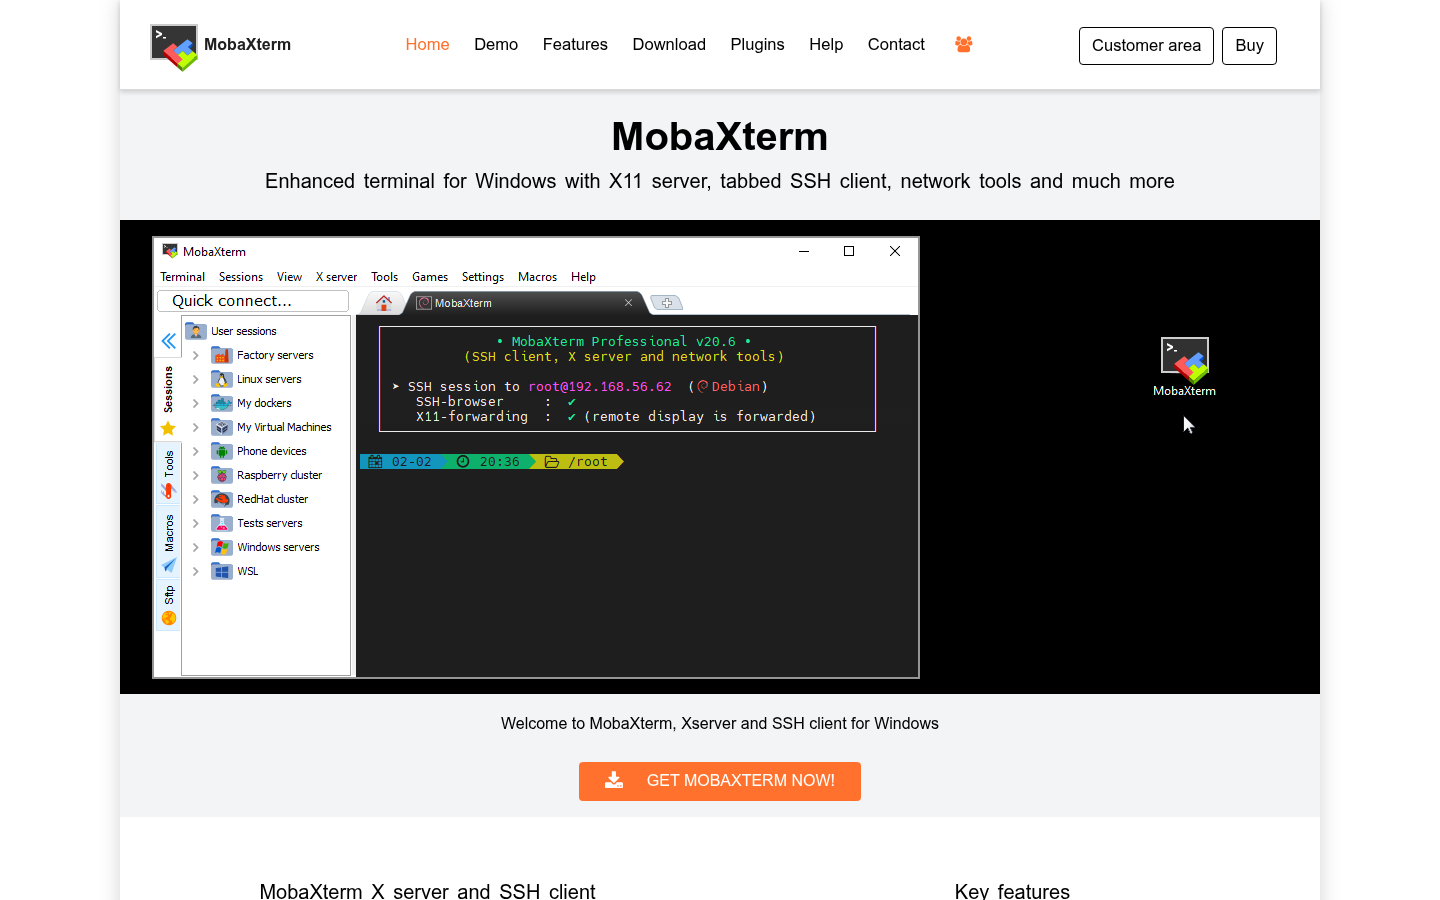Image resolution: width=1440 pixels, height=900 pixels.
Task: Go to the Download page
Action: [669, 44]
